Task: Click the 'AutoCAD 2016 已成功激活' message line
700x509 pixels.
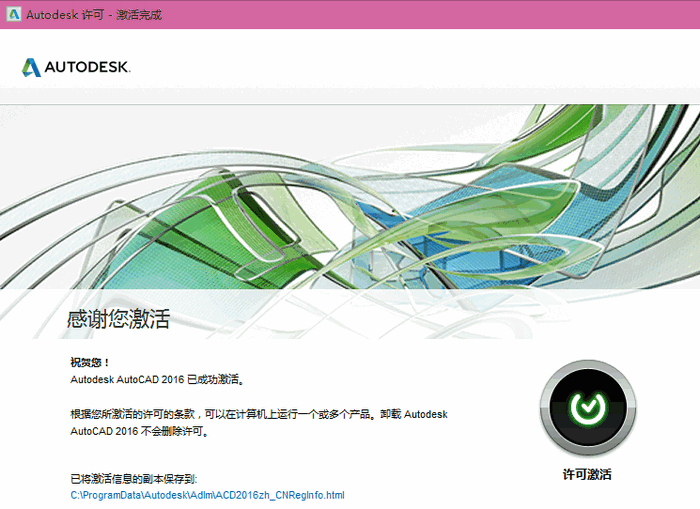Action: [x=157, y=380]
